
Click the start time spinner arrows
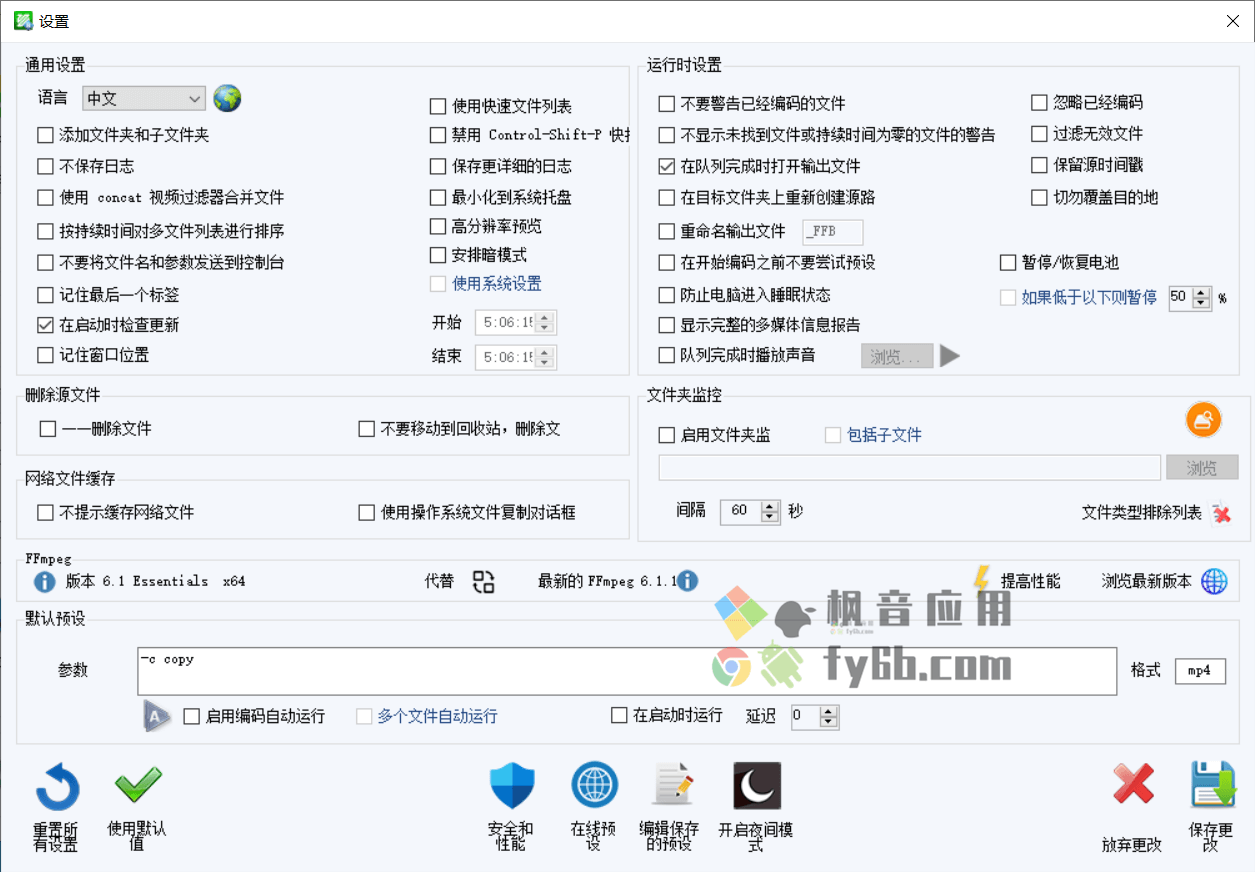pos(544,322)
